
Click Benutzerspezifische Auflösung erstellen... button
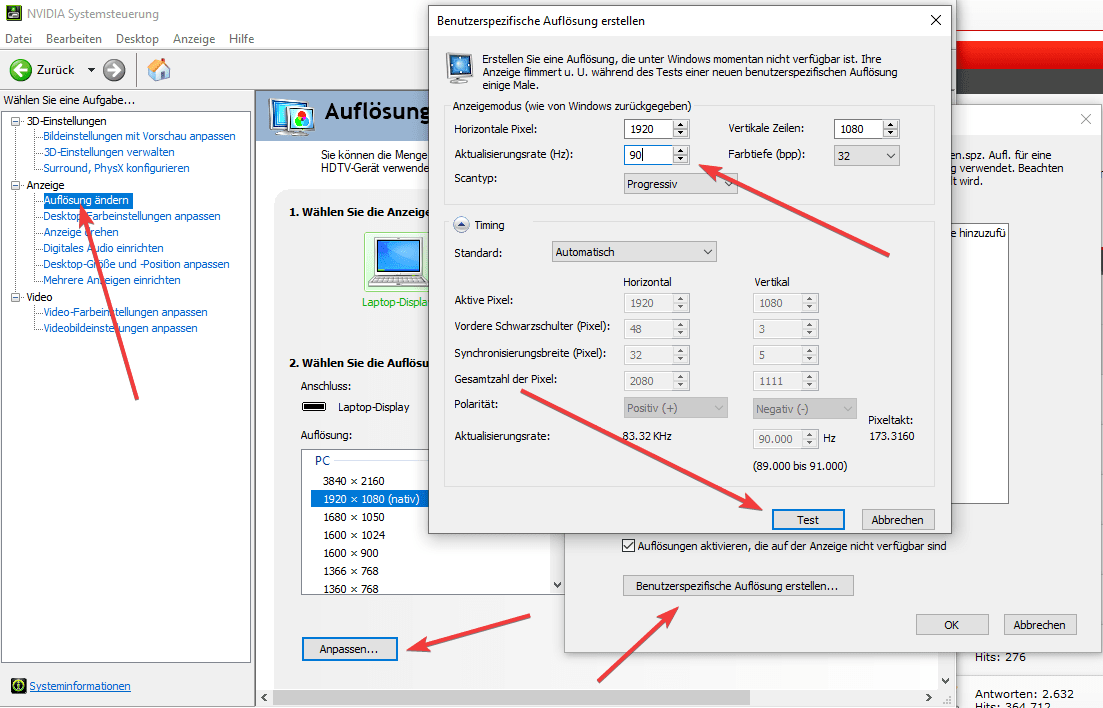click(738, 586)
